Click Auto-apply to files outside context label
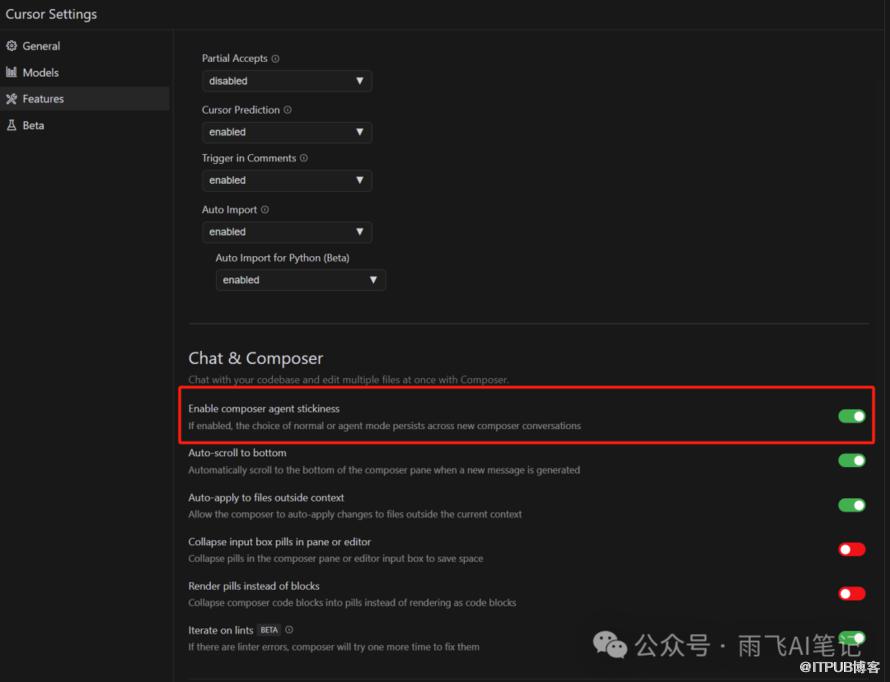The width and height of the screenshot is (890, 682). click(266, 498)
